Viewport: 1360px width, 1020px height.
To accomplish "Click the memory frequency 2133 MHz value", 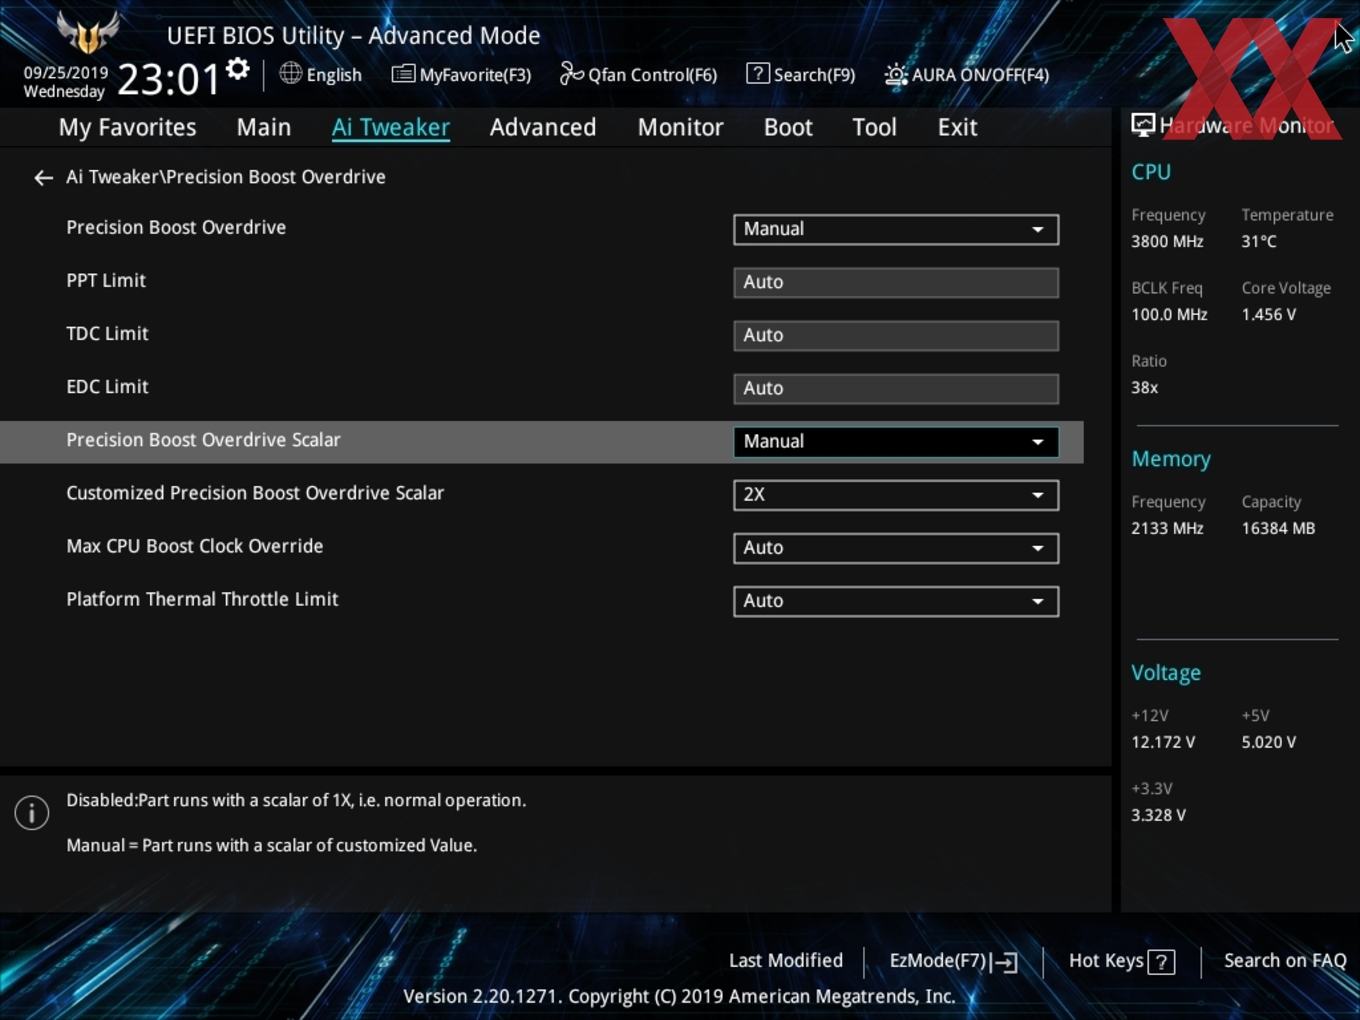I will (x=1167, y=529).
